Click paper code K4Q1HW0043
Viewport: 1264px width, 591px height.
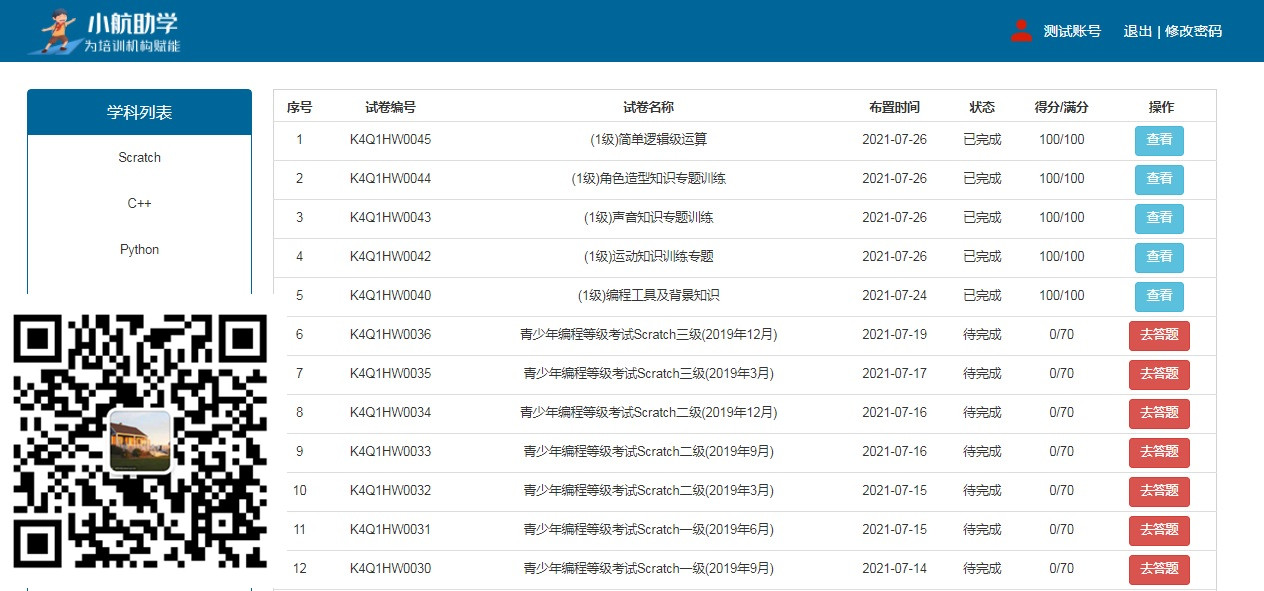point(390,218)
